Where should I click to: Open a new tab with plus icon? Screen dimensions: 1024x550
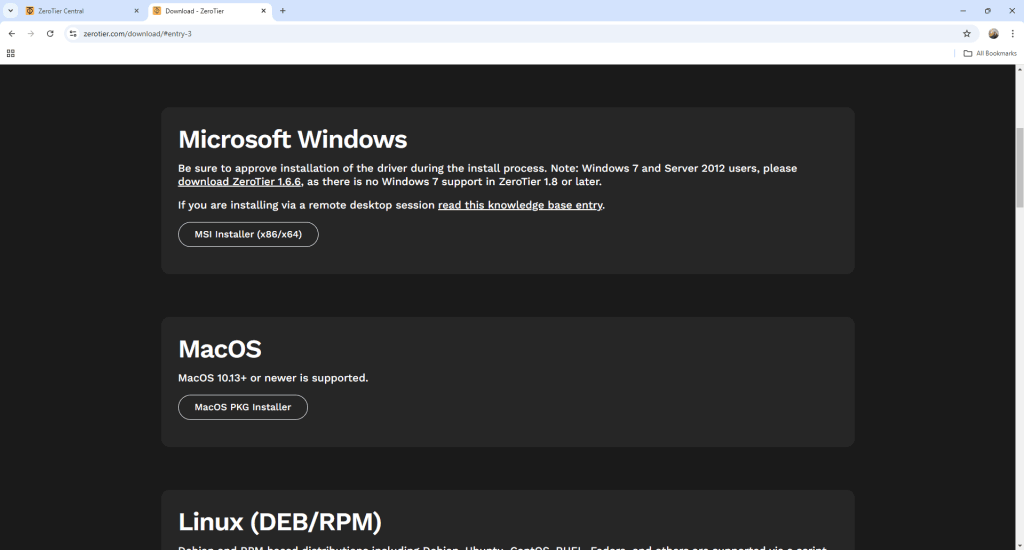click(x=283, y=11)
